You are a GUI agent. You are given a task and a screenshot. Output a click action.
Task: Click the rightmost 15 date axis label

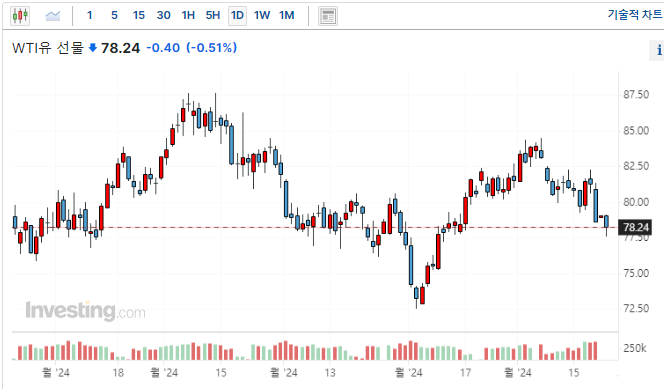coord(573,373)
